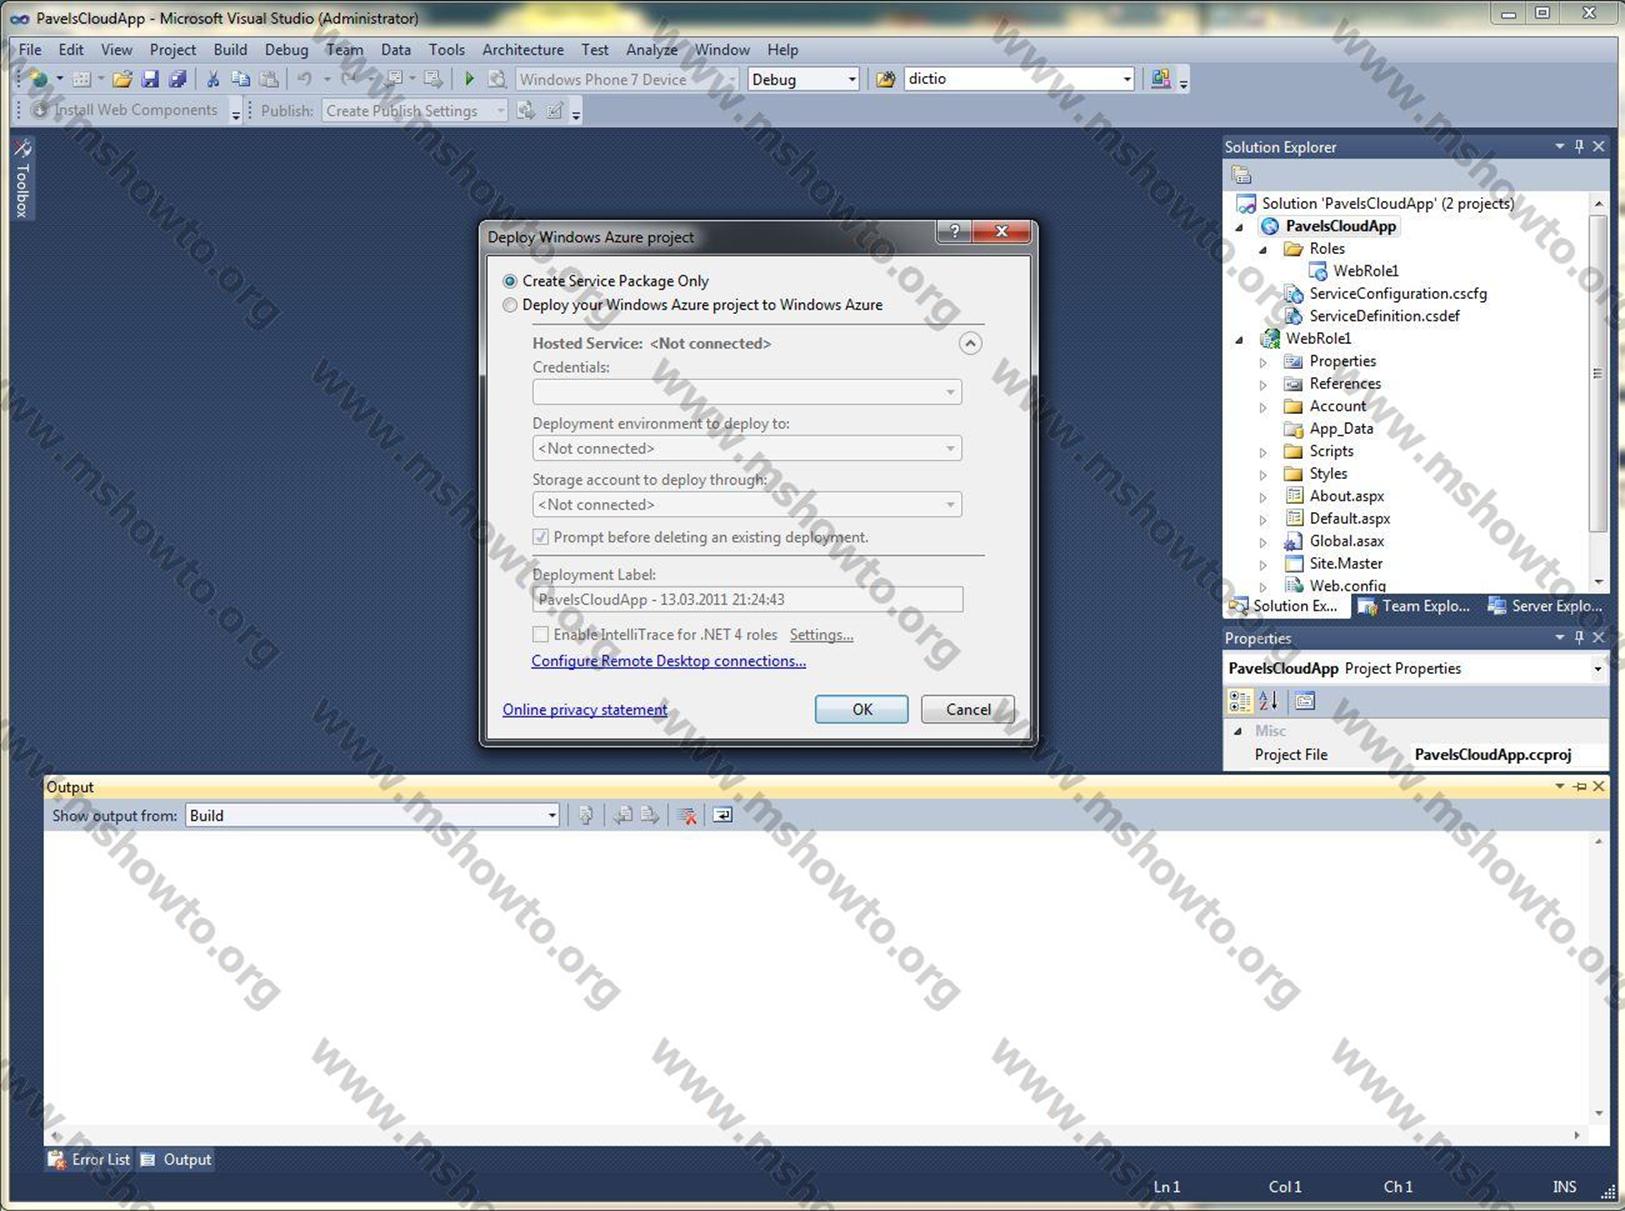
Task: Open the Tools menu
Action: tap(447, 50)
